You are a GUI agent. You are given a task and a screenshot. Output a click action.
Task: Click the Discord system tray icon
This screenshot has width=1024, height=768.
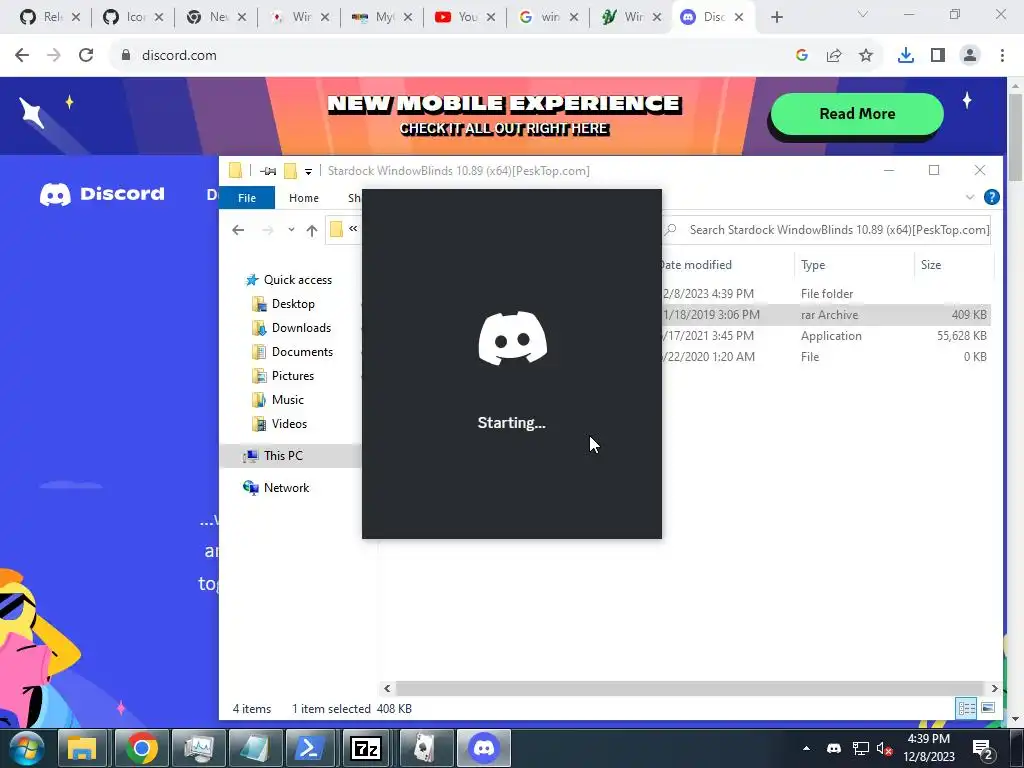(x=834, y=749)
